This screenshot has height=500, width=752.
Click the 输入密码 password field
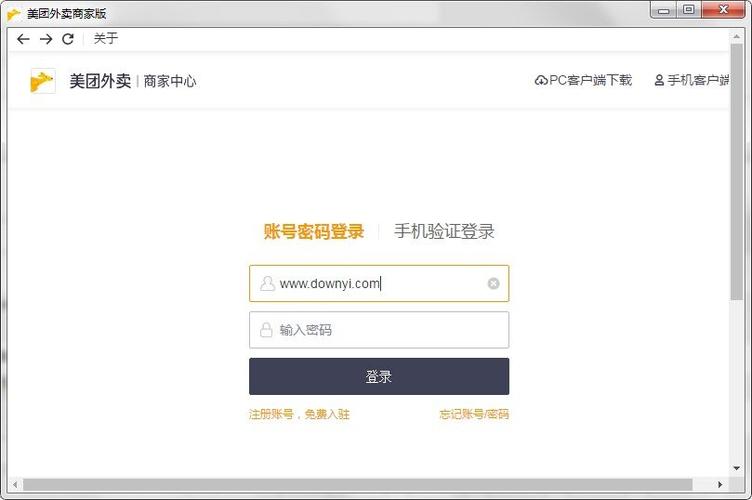tap(379, 330)
